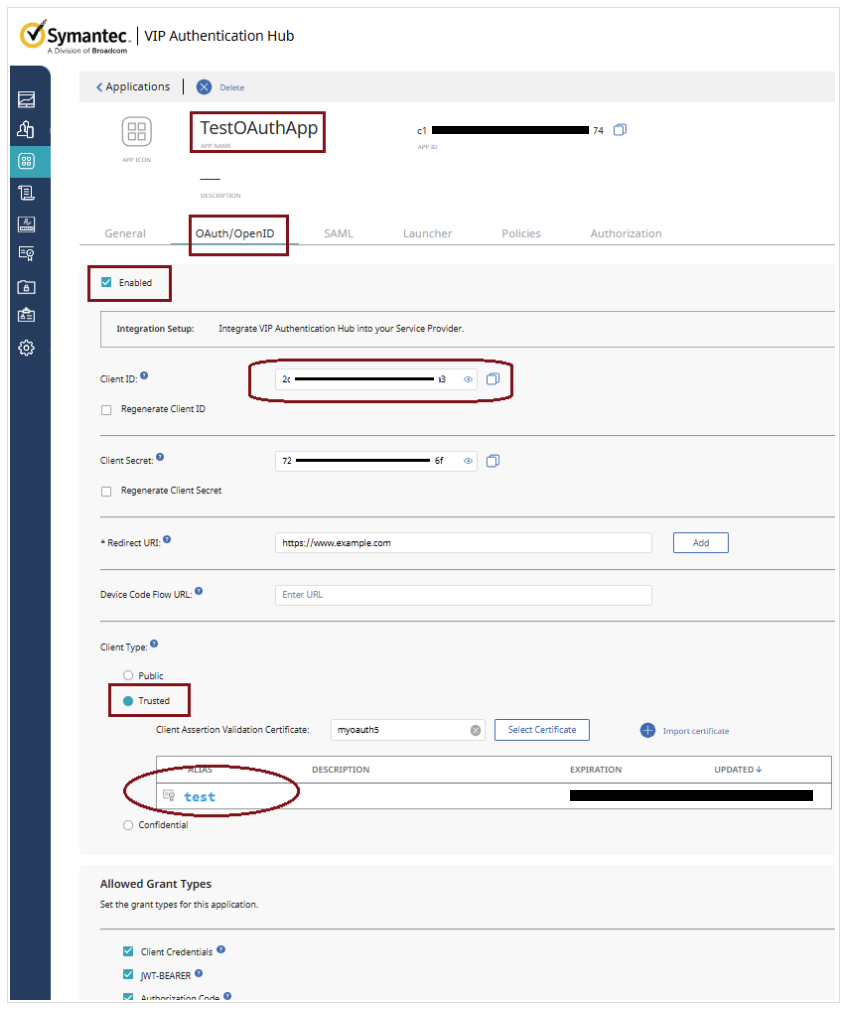
Task: Check Regenerate Client Secret
Action: tap(106, 491)
